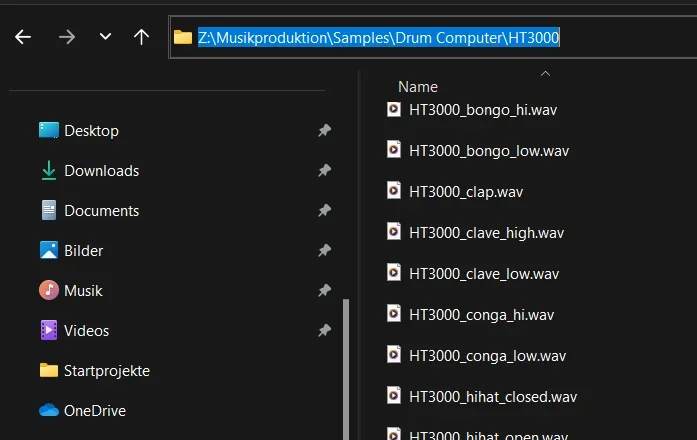Screen dimensions: 697x440
Task: Click the sort direction arrow above Name
Action: (545, 73)
